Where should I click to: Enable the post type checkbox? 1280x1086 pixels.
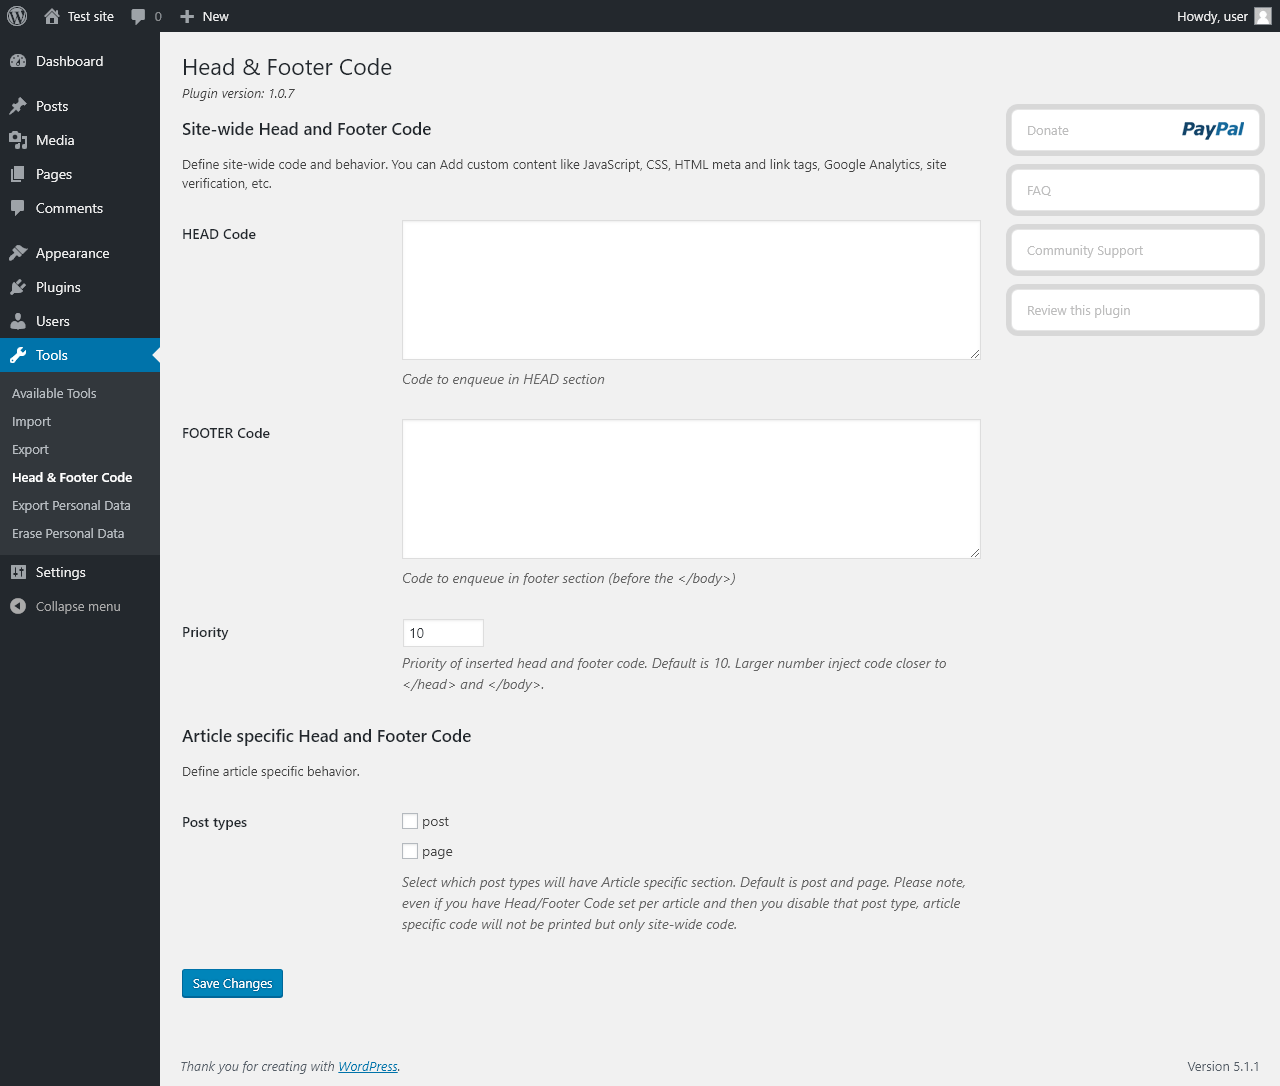click(x=410, y=821)
